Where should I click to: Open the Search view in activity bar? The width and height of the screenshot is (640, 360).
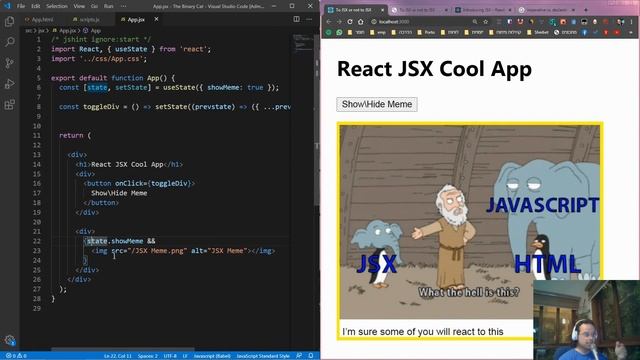[9, 42]
